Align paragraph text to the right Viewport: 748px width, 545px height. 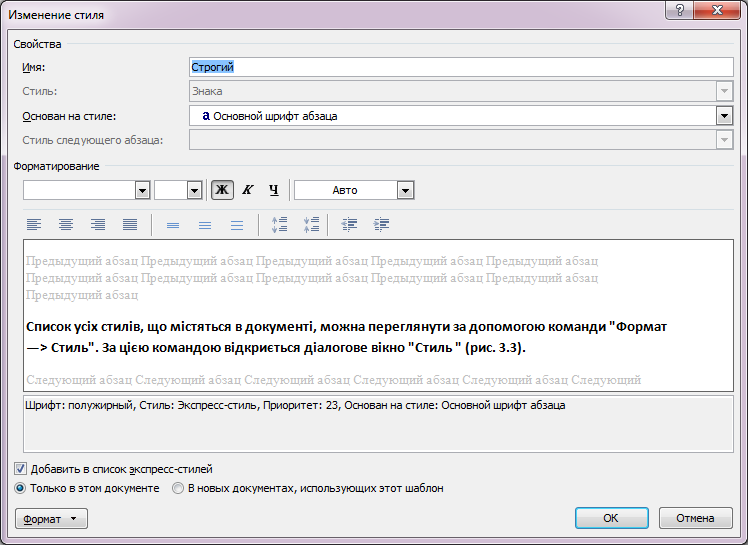(x=98, y=224)
